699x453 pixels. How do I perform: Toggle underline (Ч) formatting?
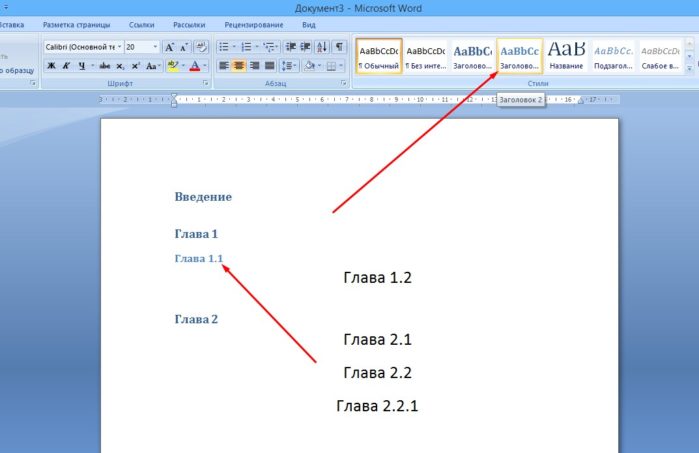[x=82, y=66]
